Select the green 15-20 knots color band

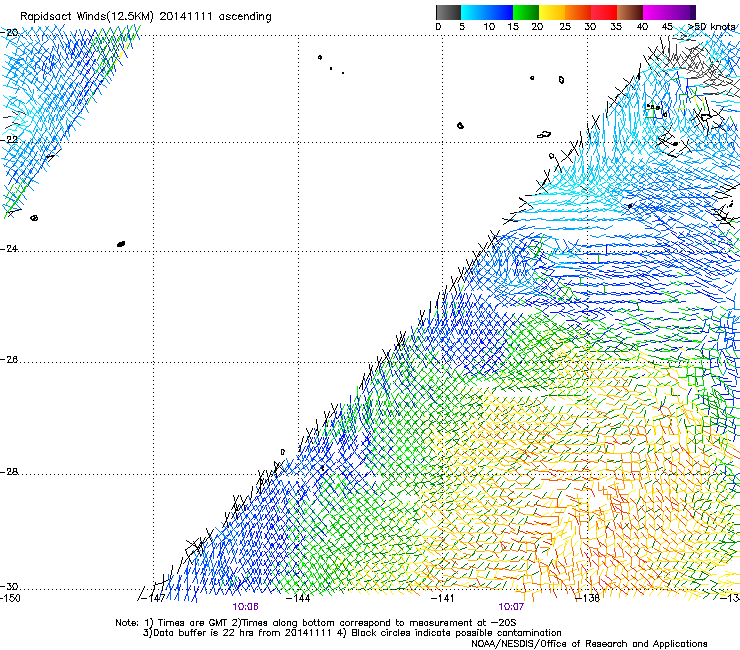pos(526,12)
